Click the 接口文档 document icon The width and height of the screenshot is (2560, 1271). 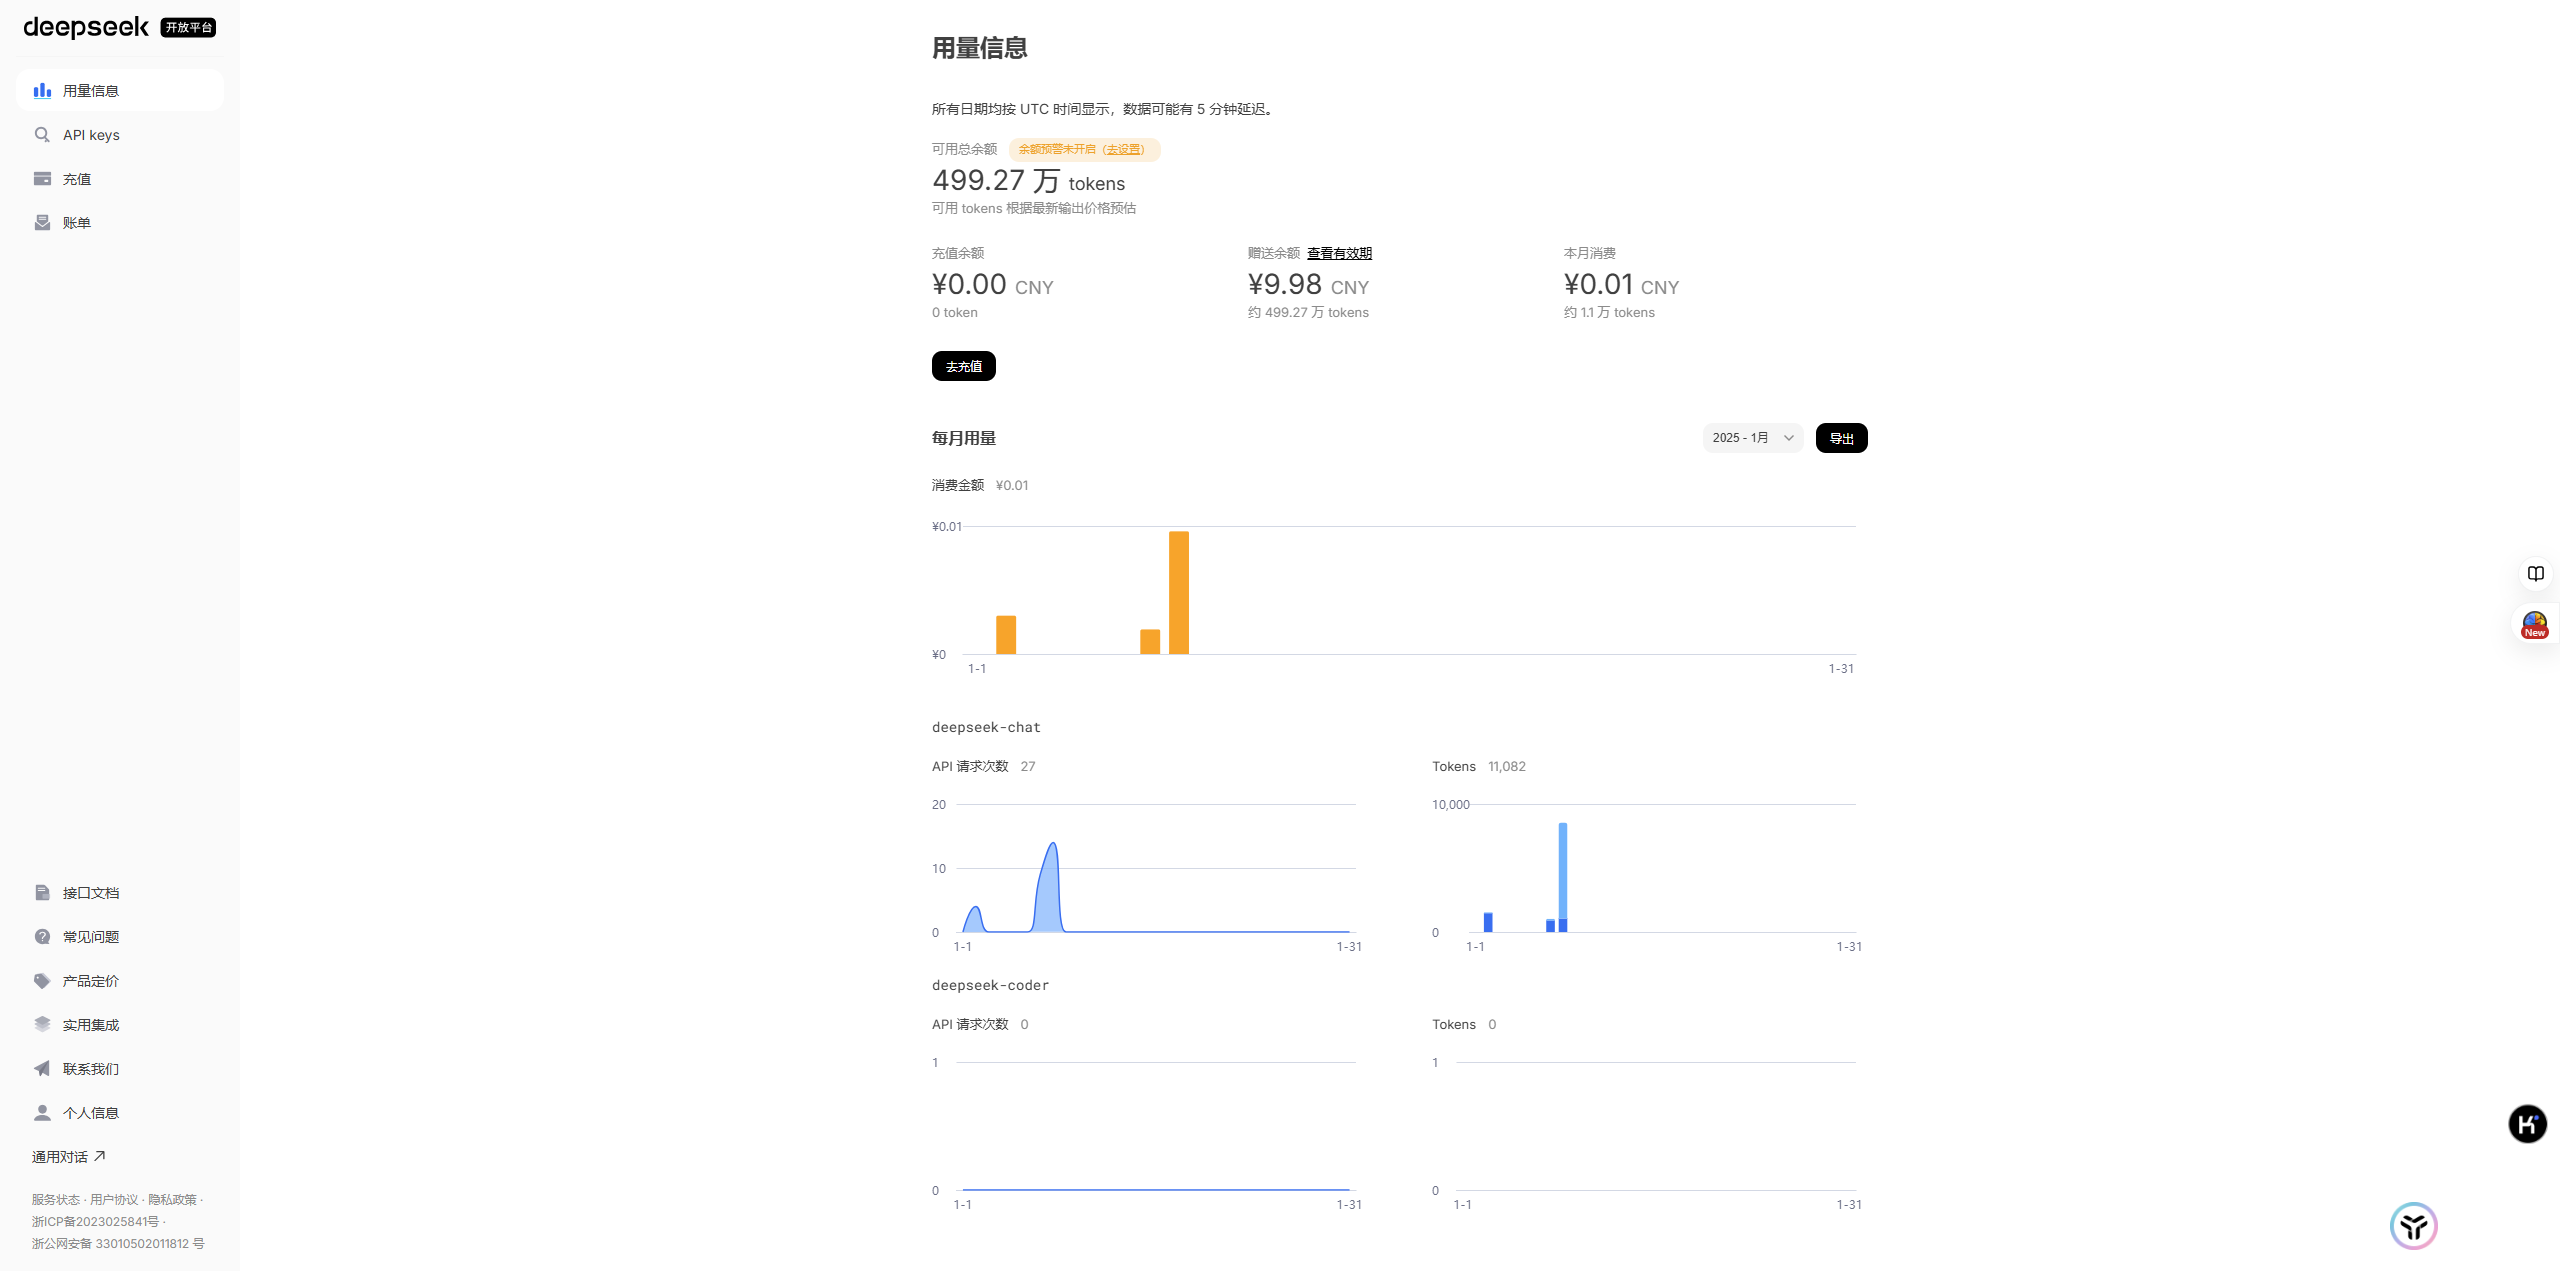42,893
